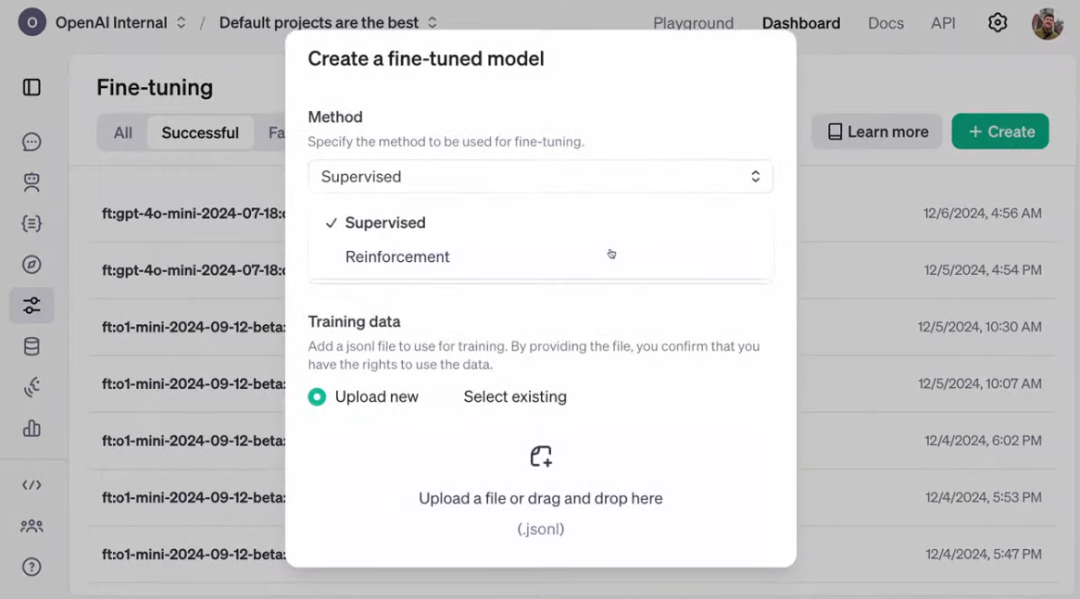Select the Select existing option

click(x=515, y=397)
